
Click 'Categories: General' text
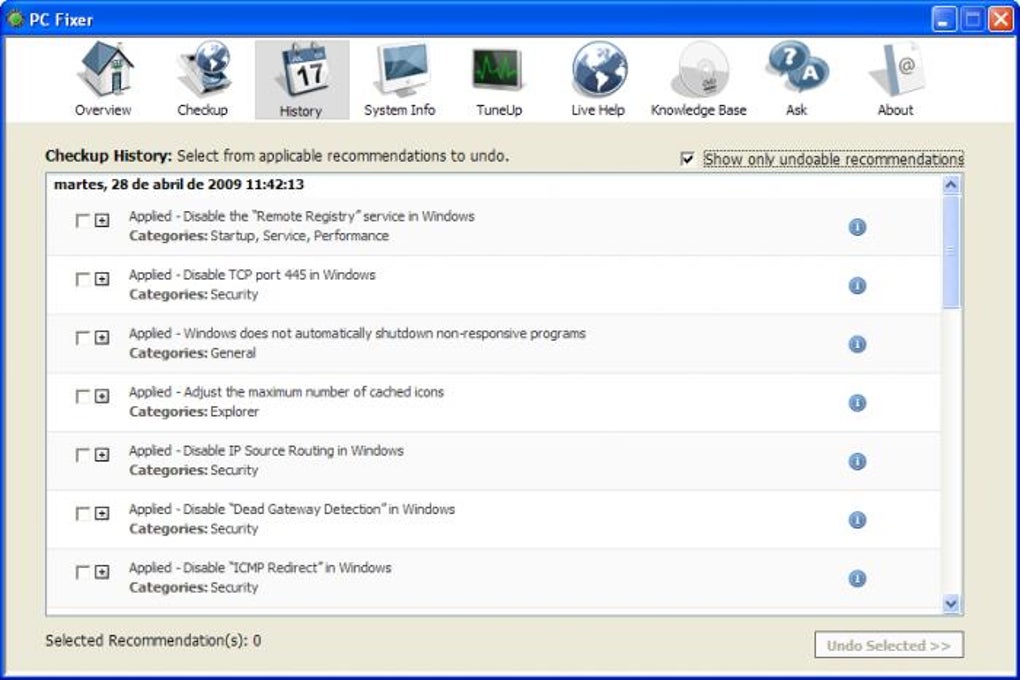193,353
